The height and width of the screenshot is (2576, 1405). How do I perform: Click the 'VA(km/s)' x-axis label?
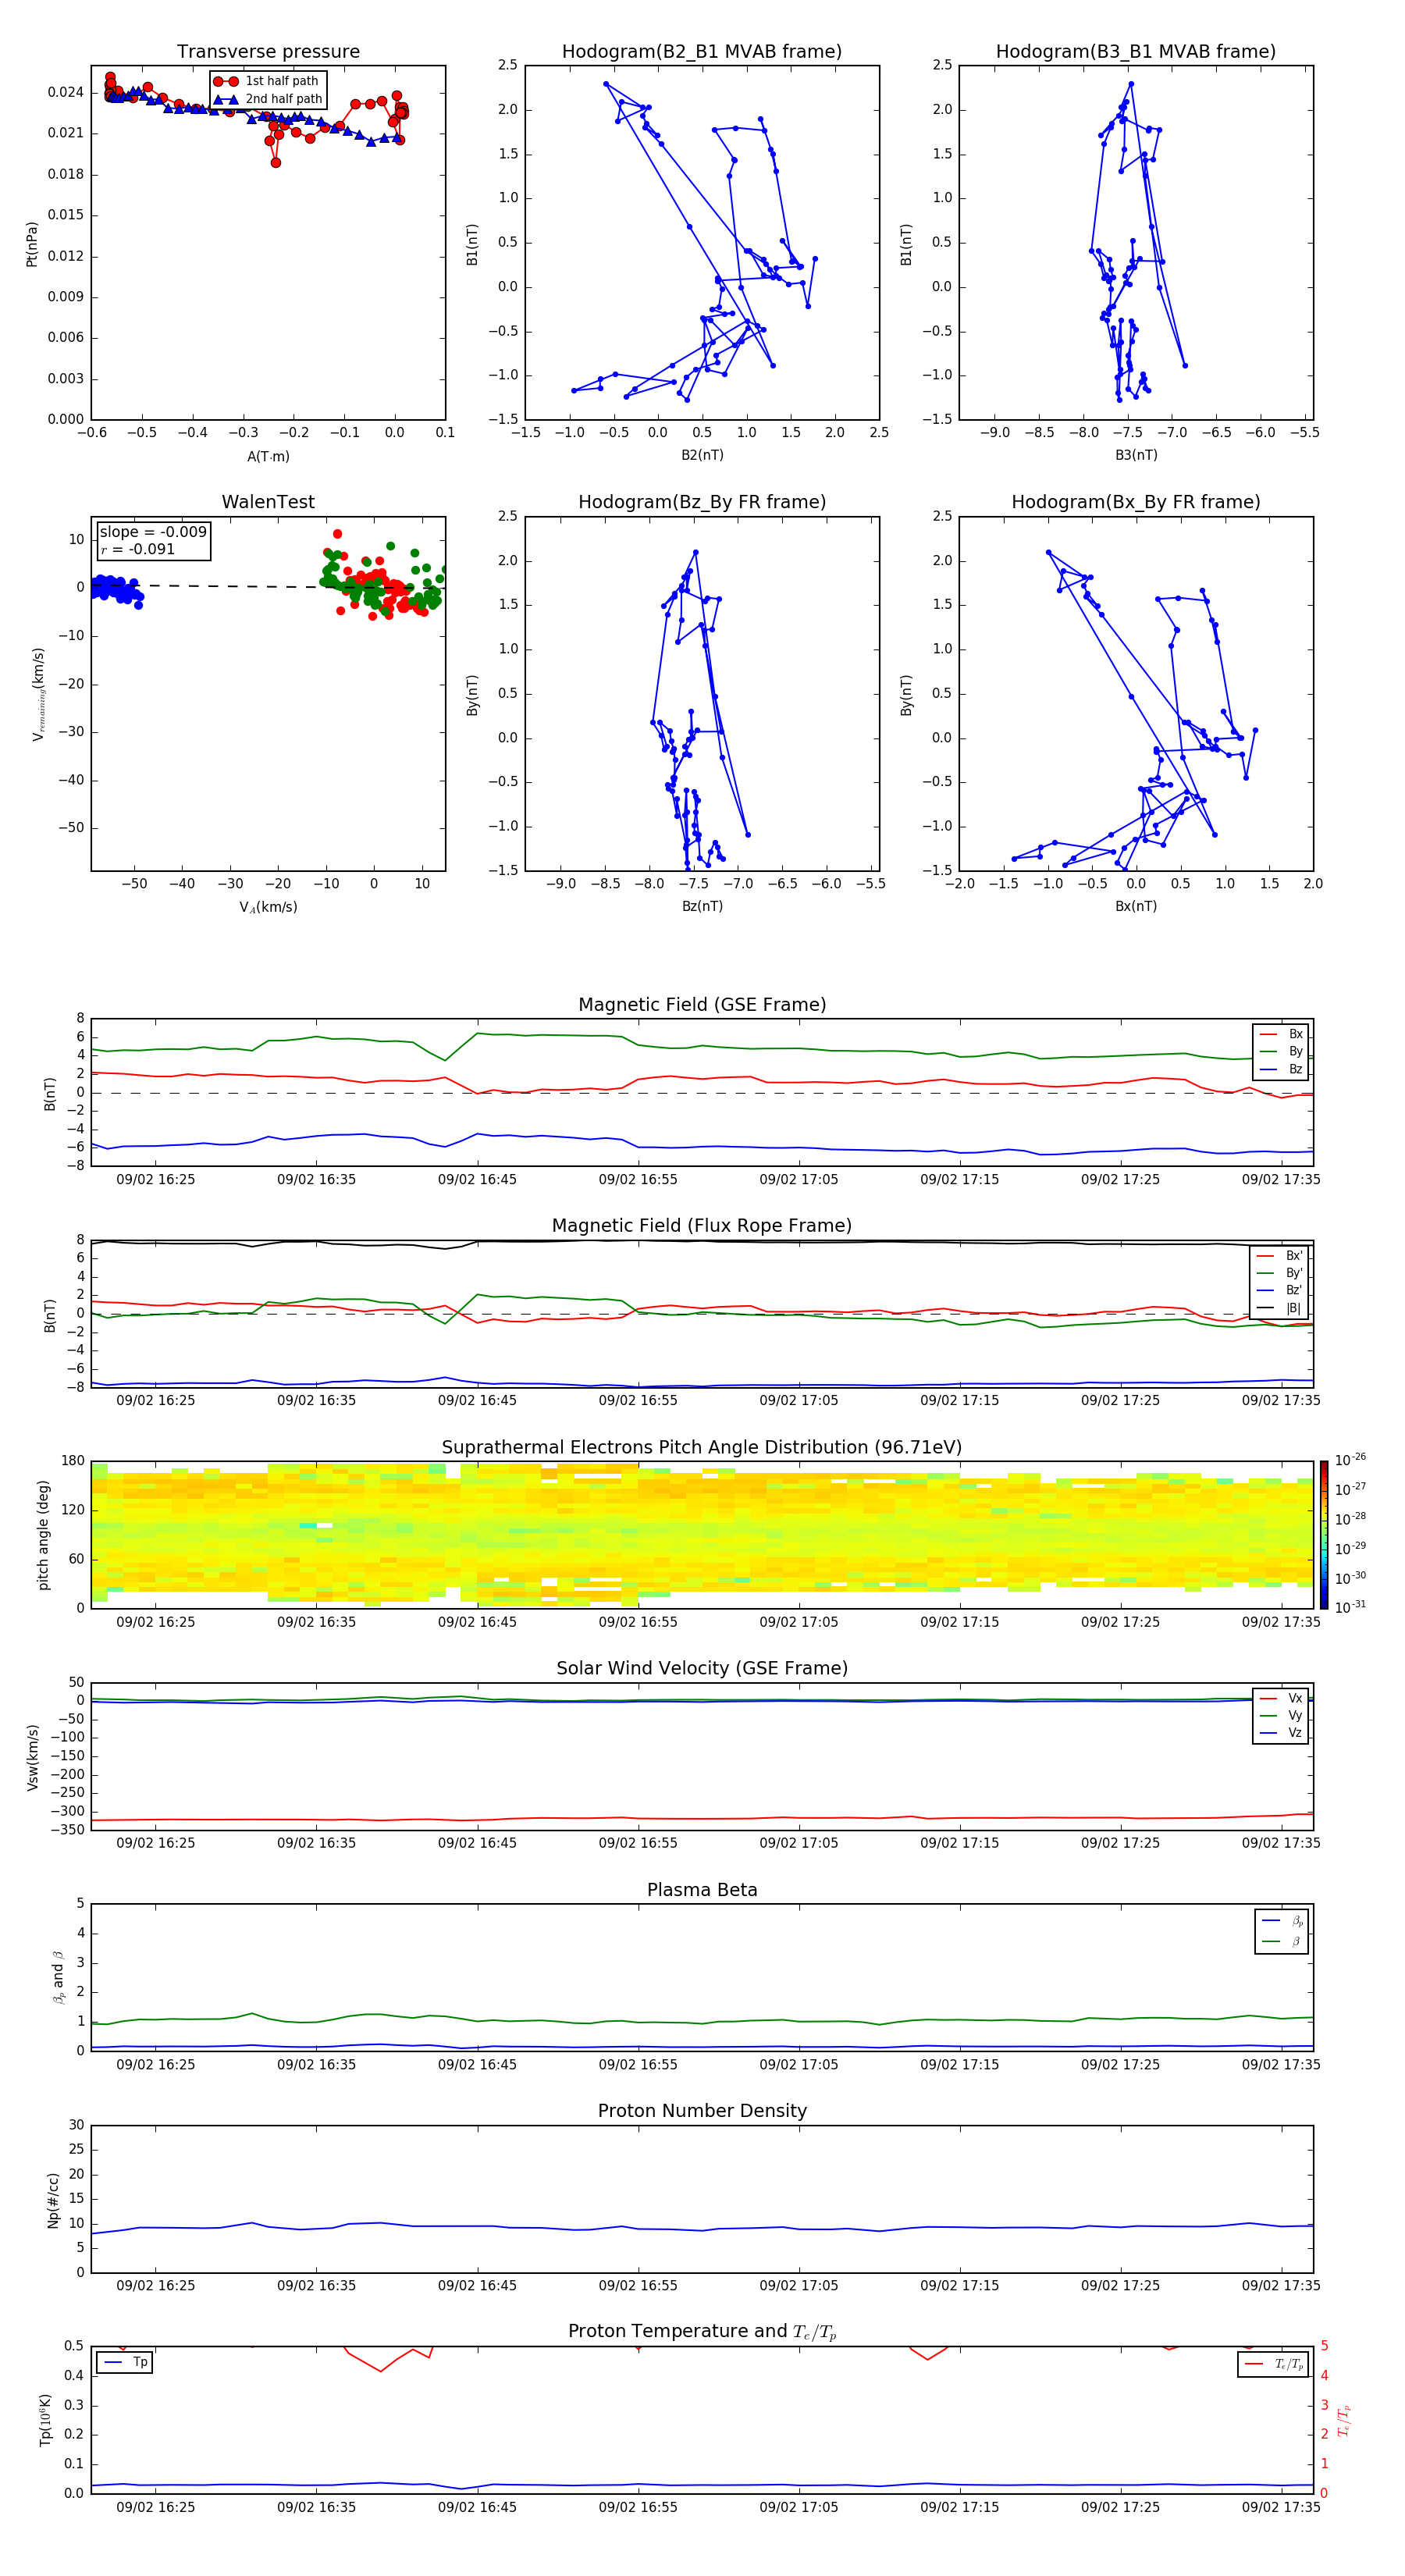268,907
